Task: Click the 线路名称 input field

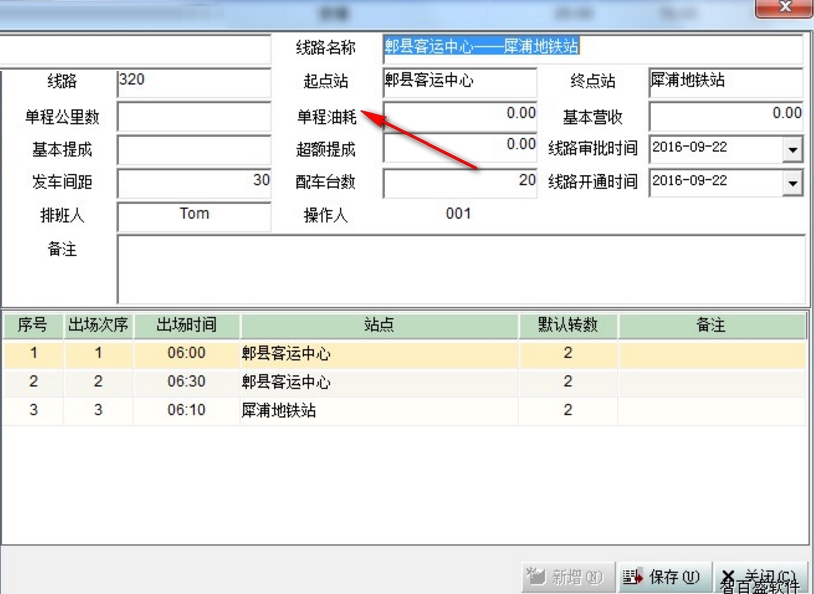Action: [x=593, y=48]
